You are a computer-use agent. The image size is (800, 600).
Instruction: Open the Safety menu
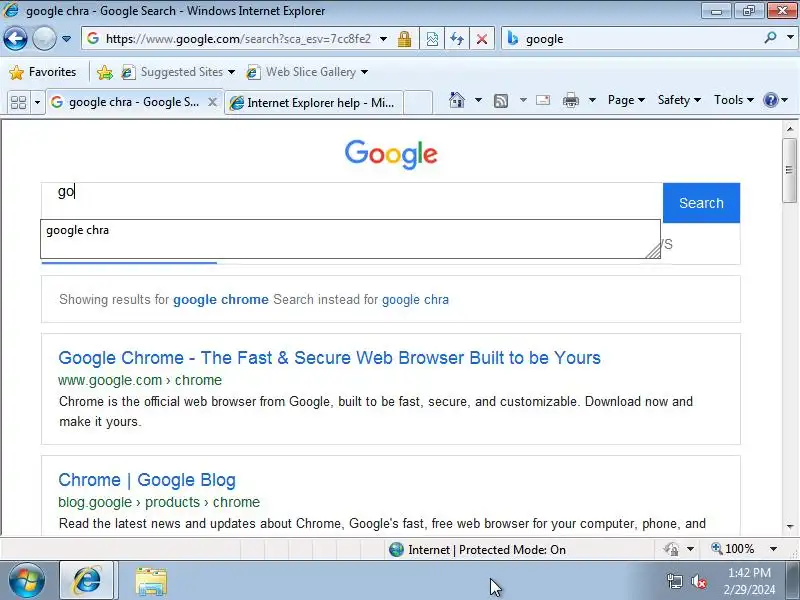[679, 100]
